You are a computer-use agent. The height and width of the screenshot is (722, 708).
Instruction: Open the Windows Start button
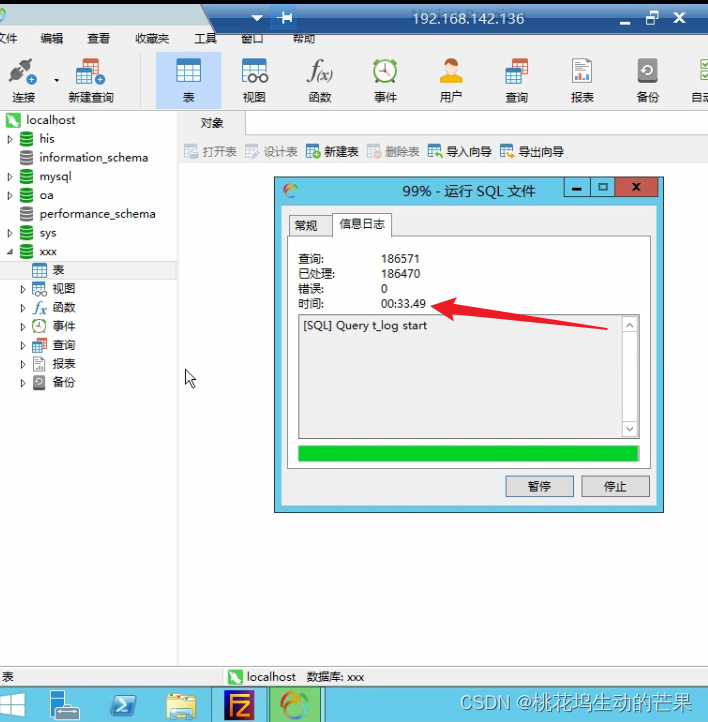(13, 705)
